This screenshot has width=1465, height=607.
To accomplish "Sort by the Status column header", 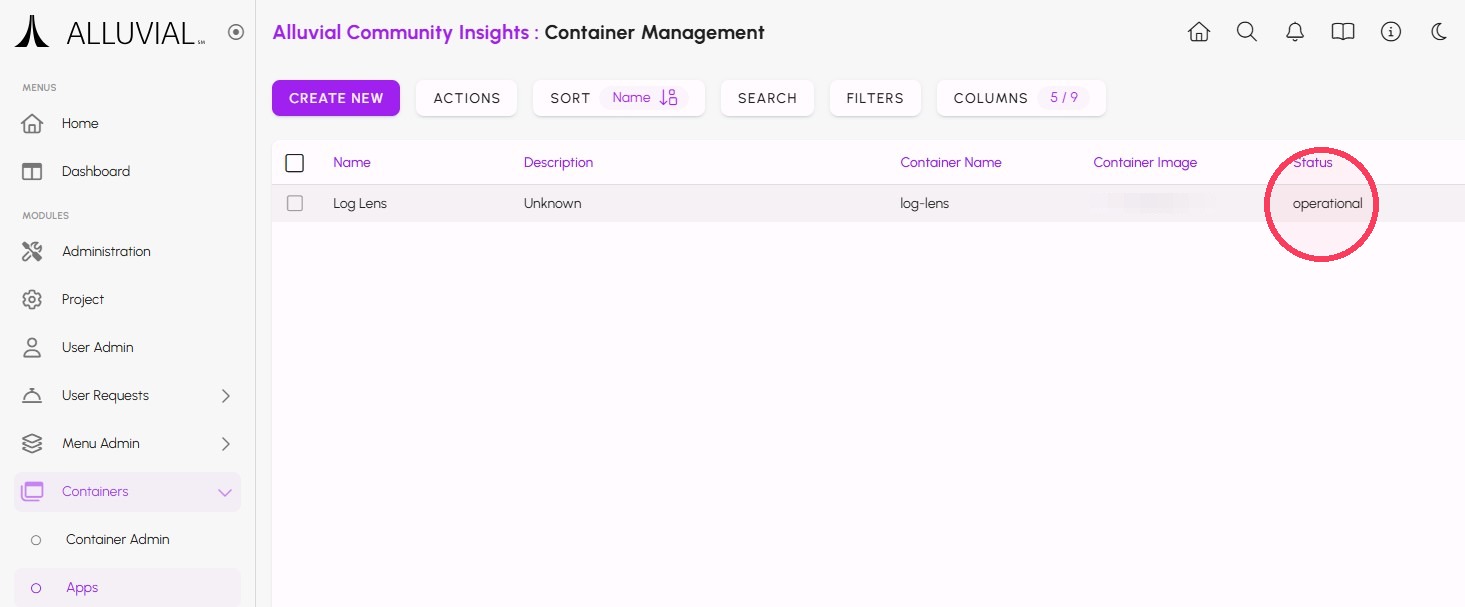I will 1313,162.
